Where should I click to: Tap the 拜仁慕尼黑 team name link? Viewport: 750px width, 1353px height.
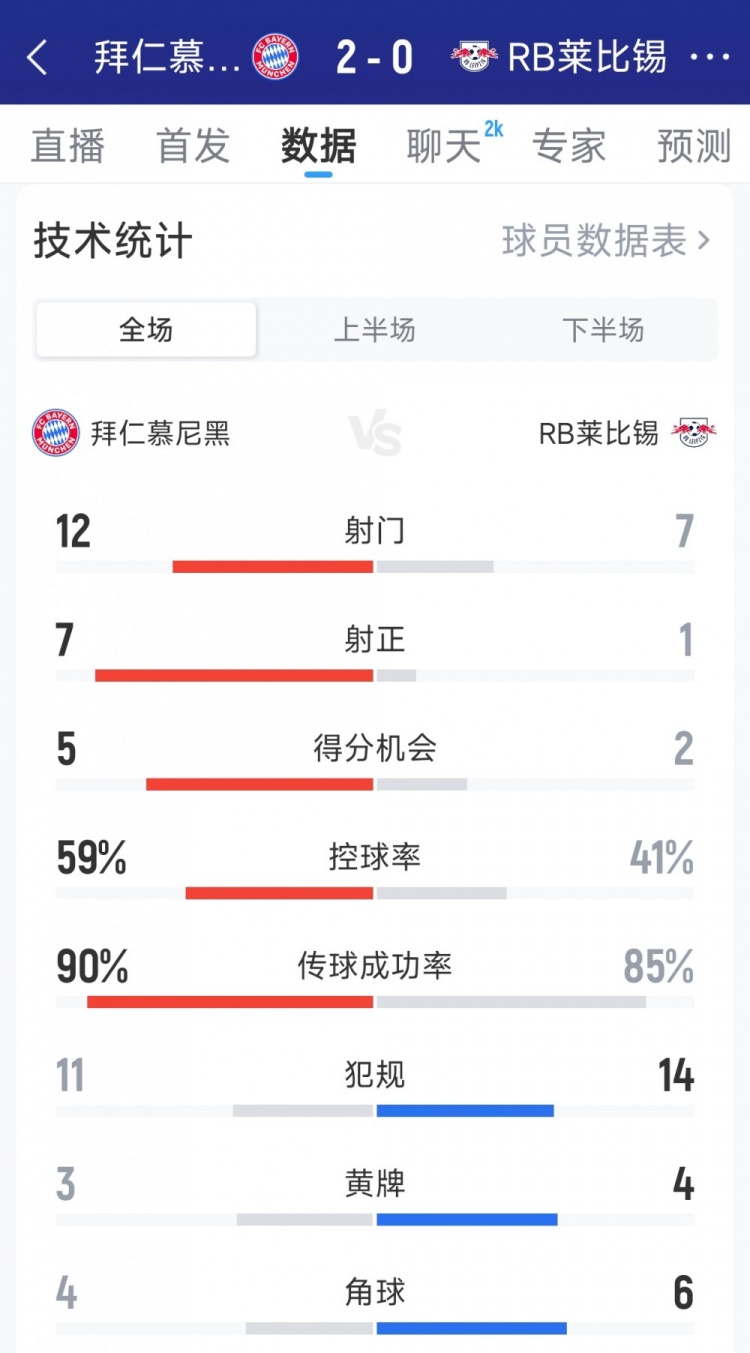[160, 433]
